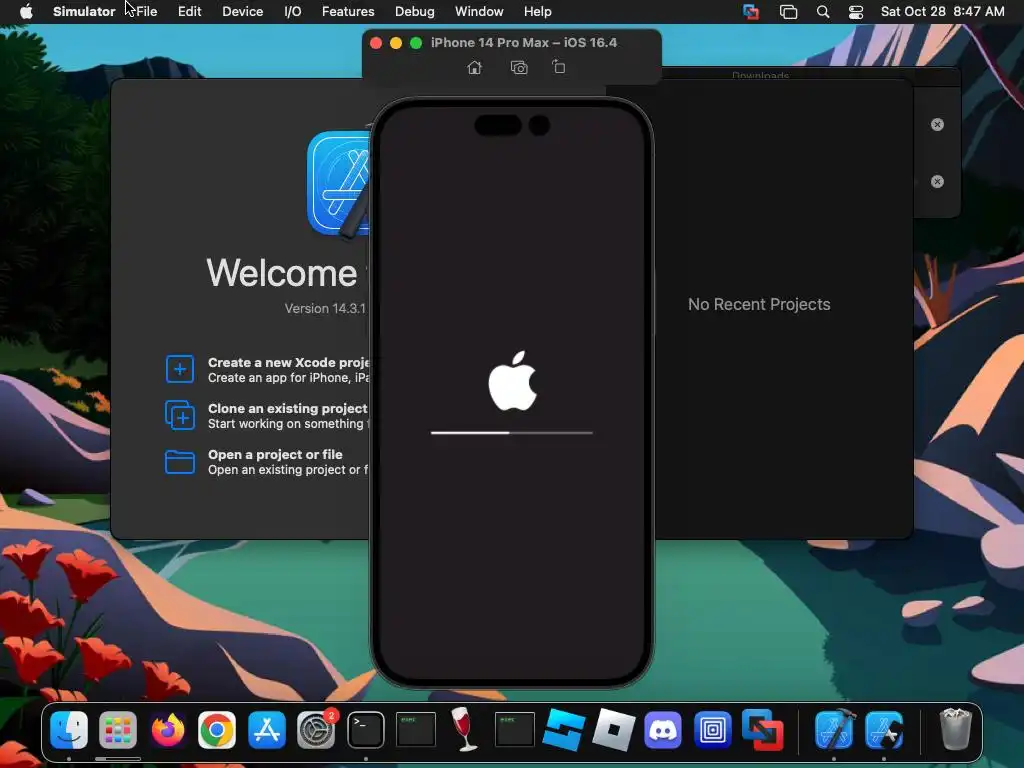Open Roblox Studio blue icon in Dock

coord(564,729)
